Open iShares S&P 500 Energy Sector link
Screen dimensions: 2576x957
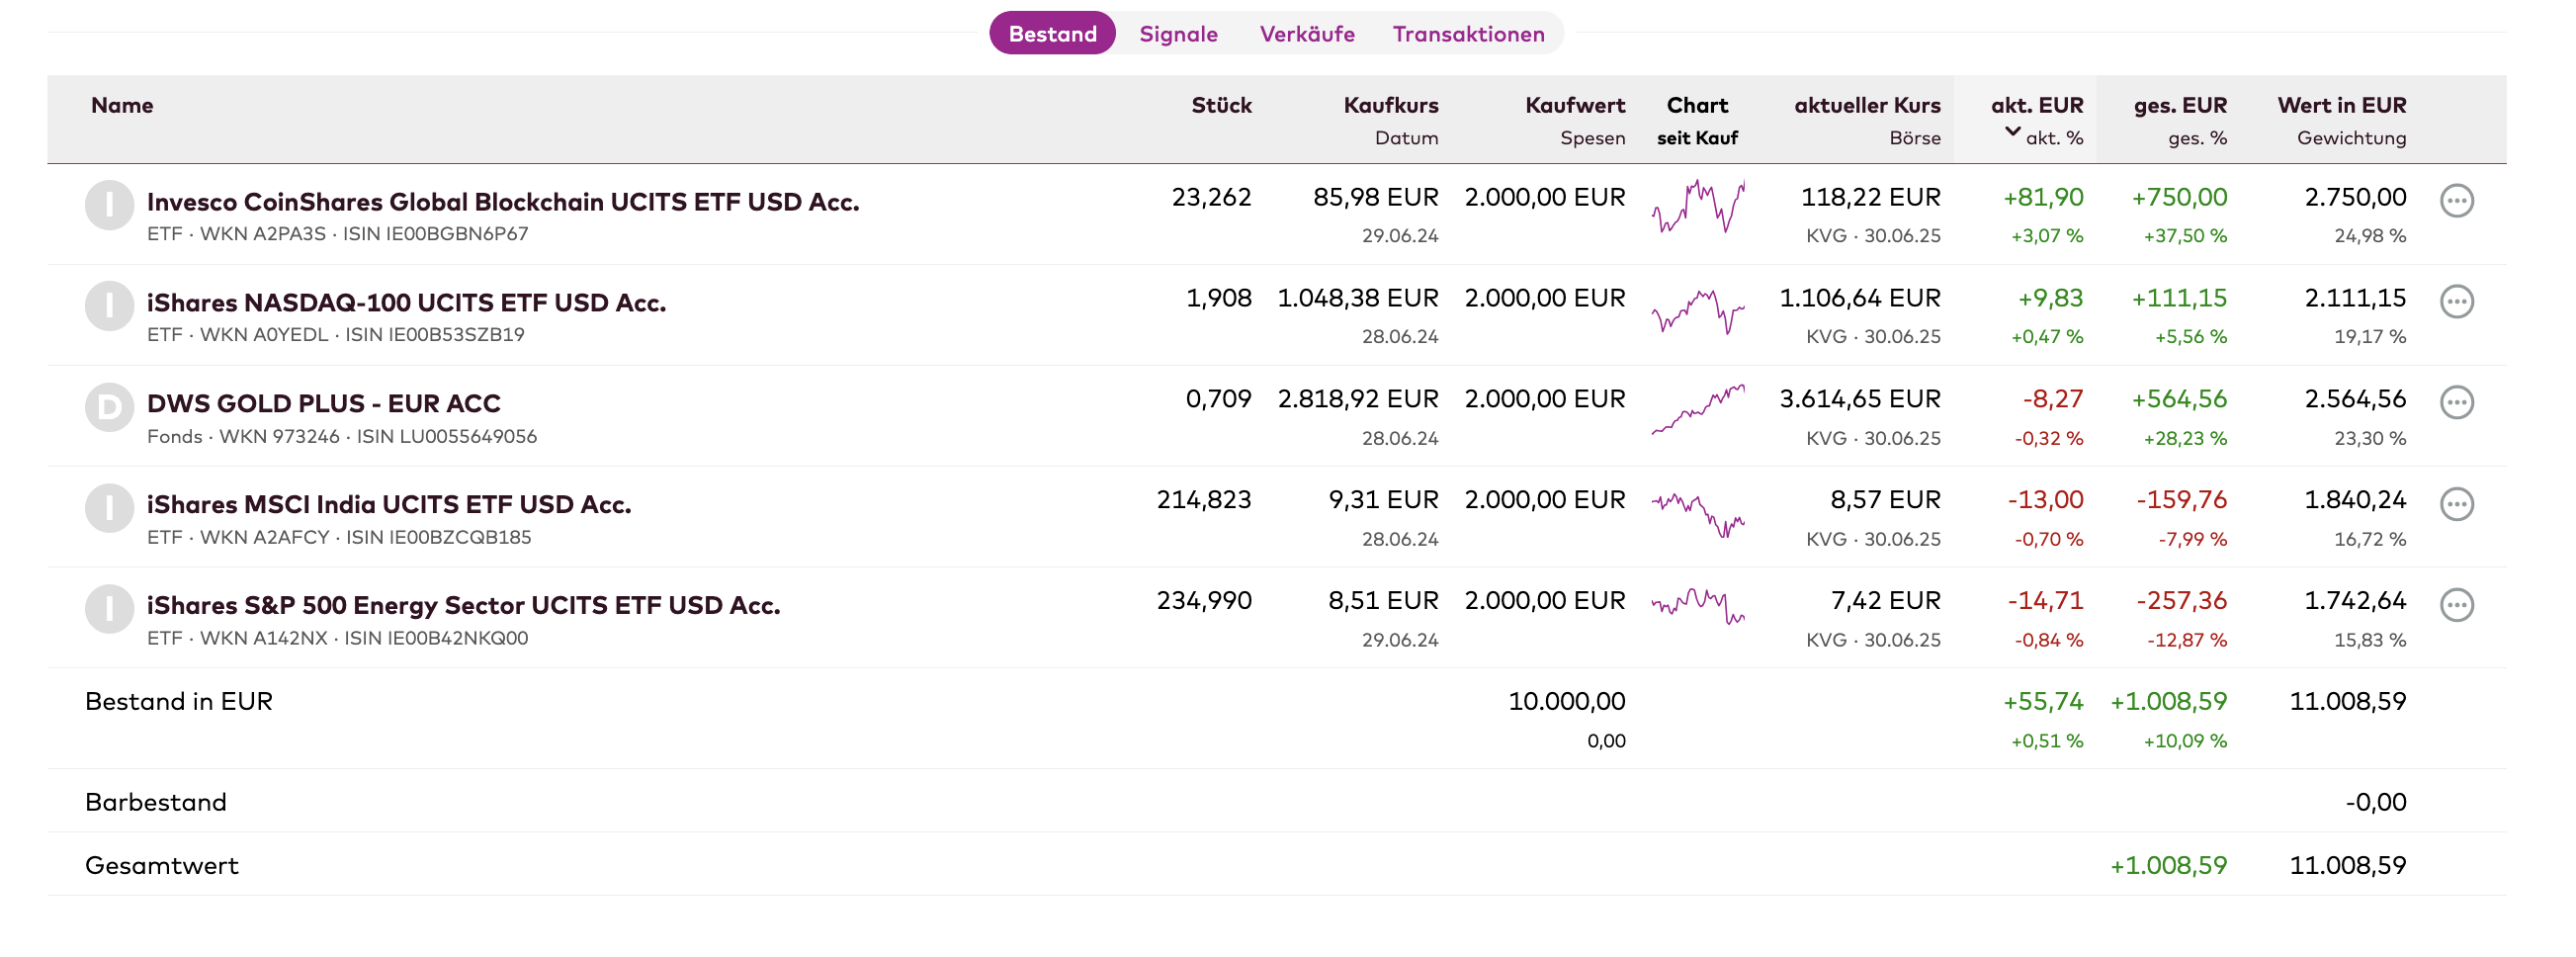(x=463, y=606)
